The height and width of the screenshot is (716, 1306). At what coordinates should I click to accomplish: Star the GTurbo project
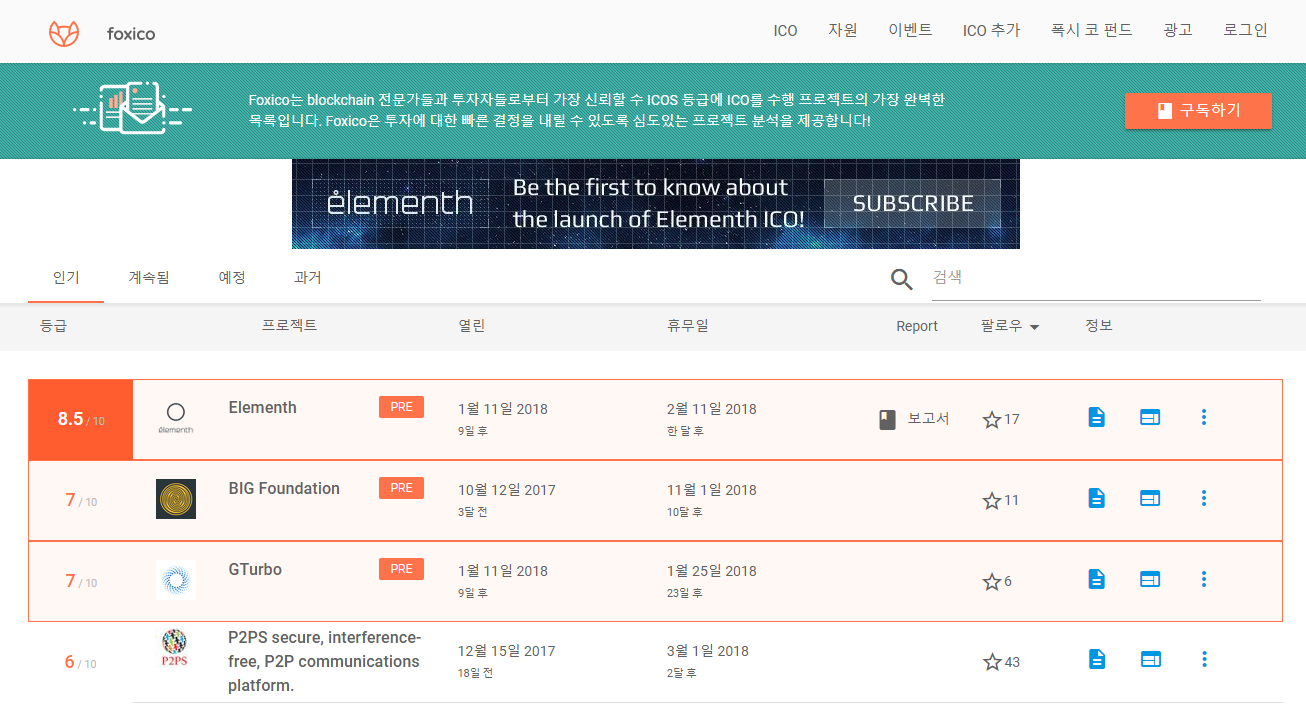(992, 582)
